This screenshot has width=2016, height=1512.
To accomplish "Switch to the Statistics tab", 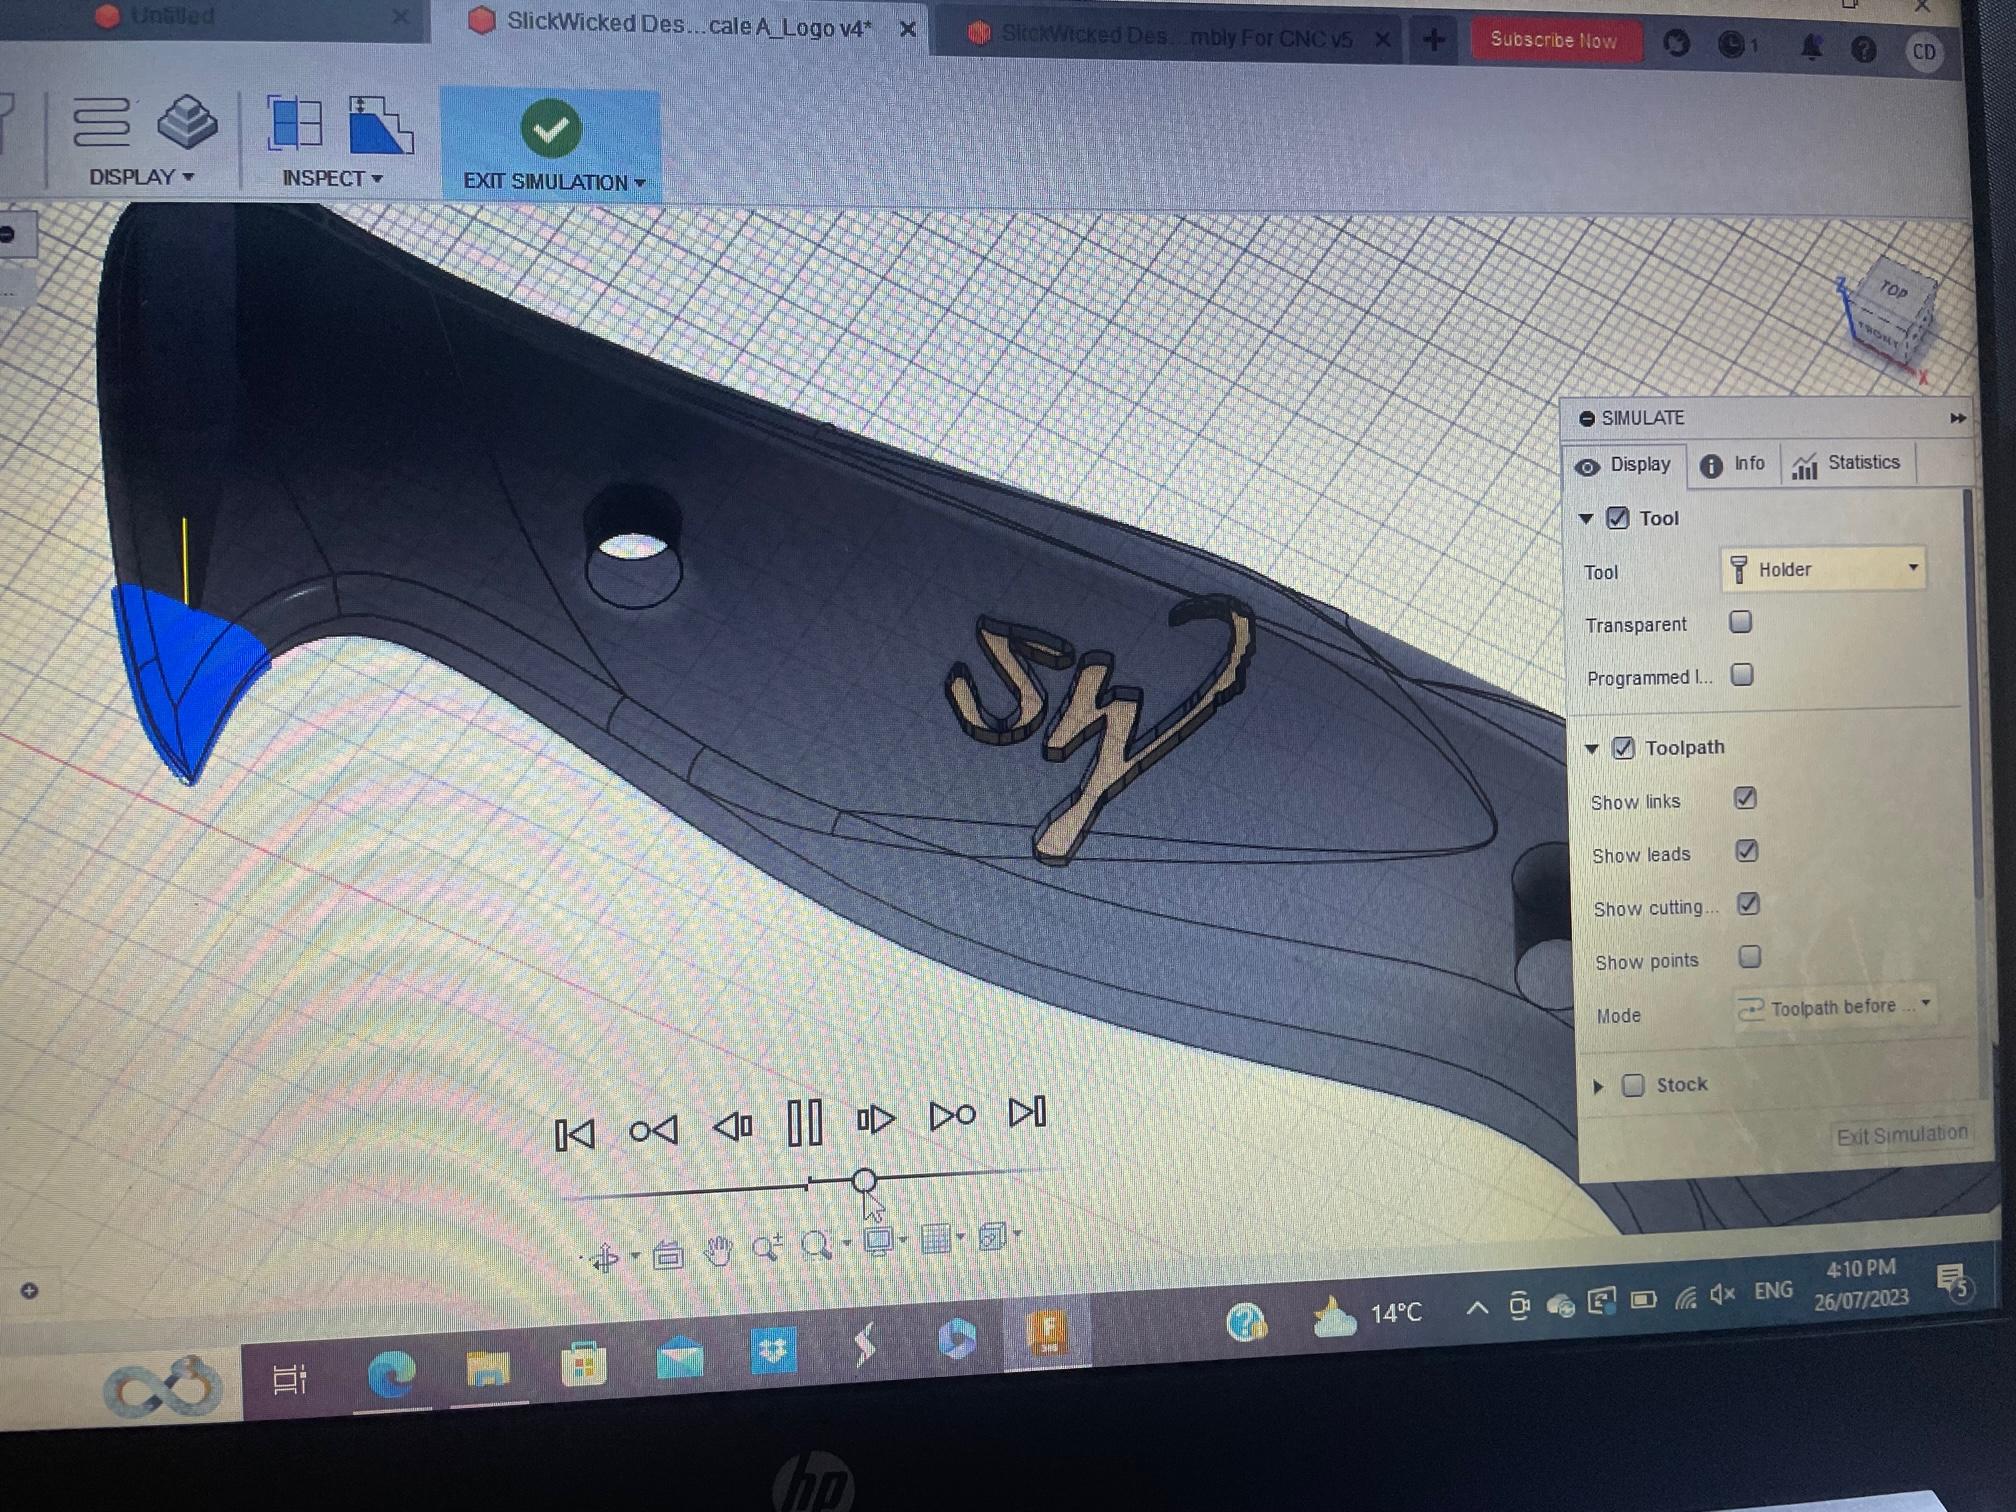I will pyautogui.click(x=1847, y=463).
